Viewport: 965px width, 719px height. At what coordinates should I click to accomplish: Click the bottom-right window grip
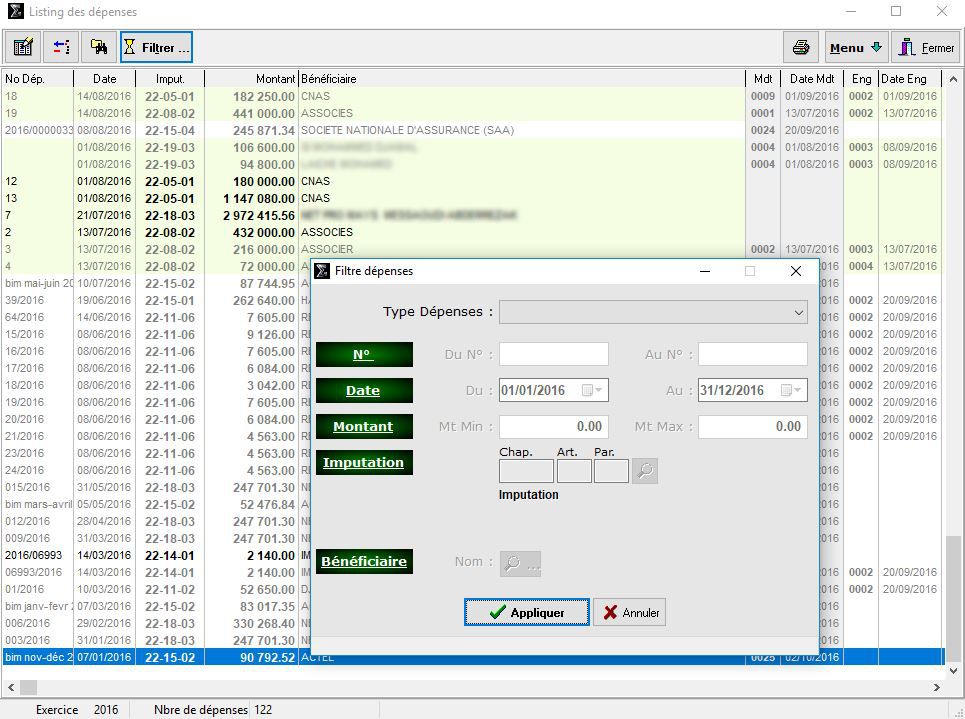pos(957,712)
